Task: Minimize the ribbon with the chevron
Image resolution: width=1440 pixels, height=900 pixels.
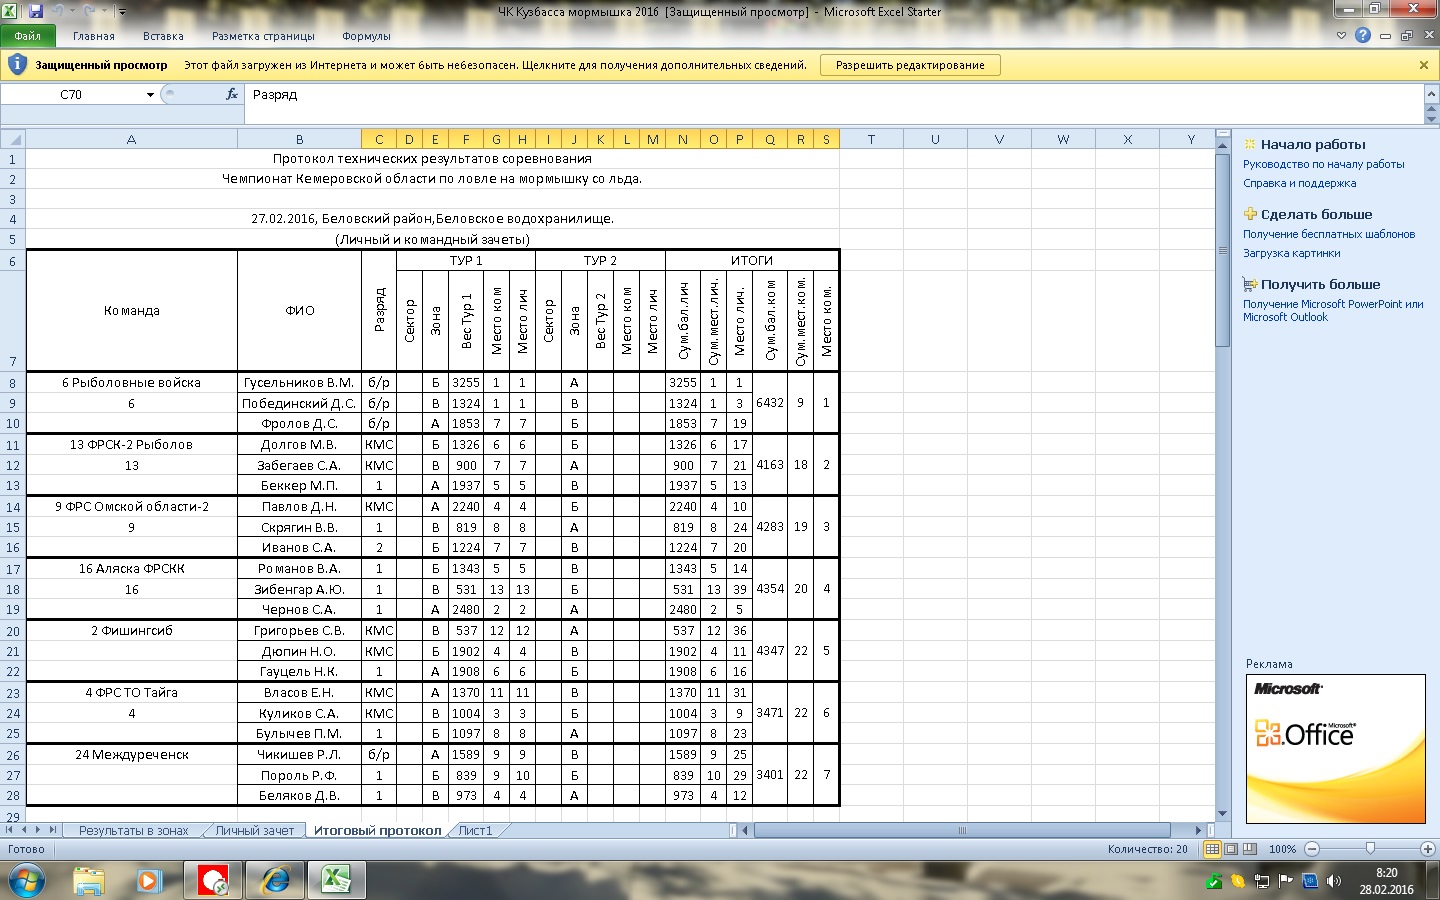Action: 1342,36
